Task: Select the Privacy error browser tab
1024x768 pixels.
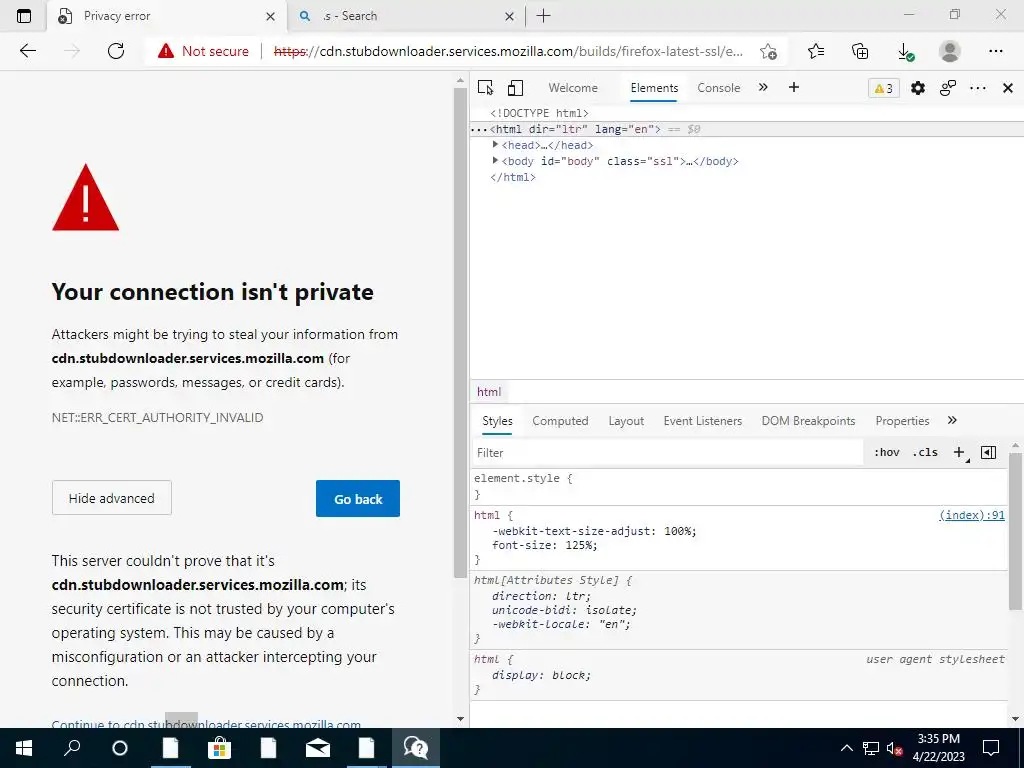Action: pyautogui.click(x=167, y=16)
